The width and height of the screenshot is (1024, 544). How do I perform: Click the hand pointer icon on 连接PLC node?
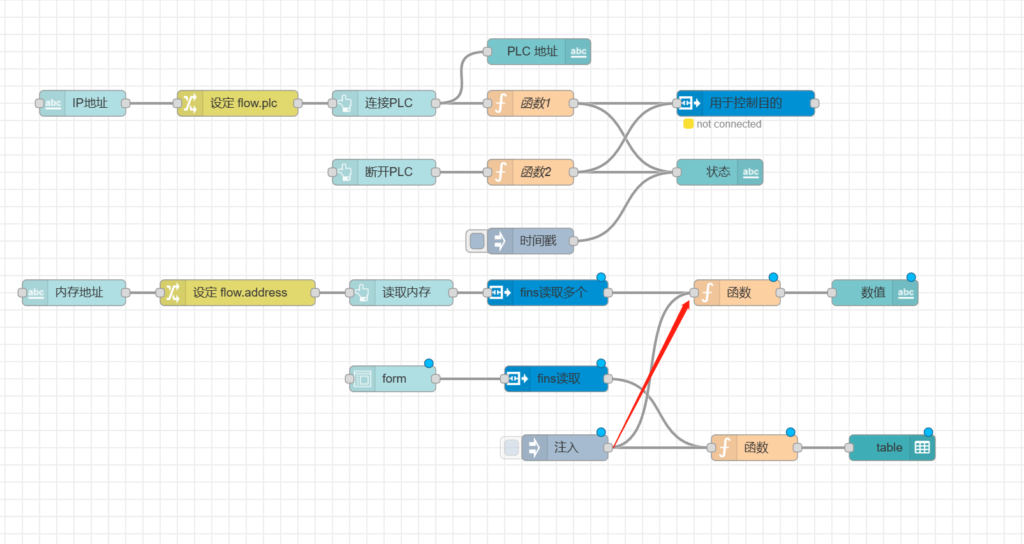345,103
